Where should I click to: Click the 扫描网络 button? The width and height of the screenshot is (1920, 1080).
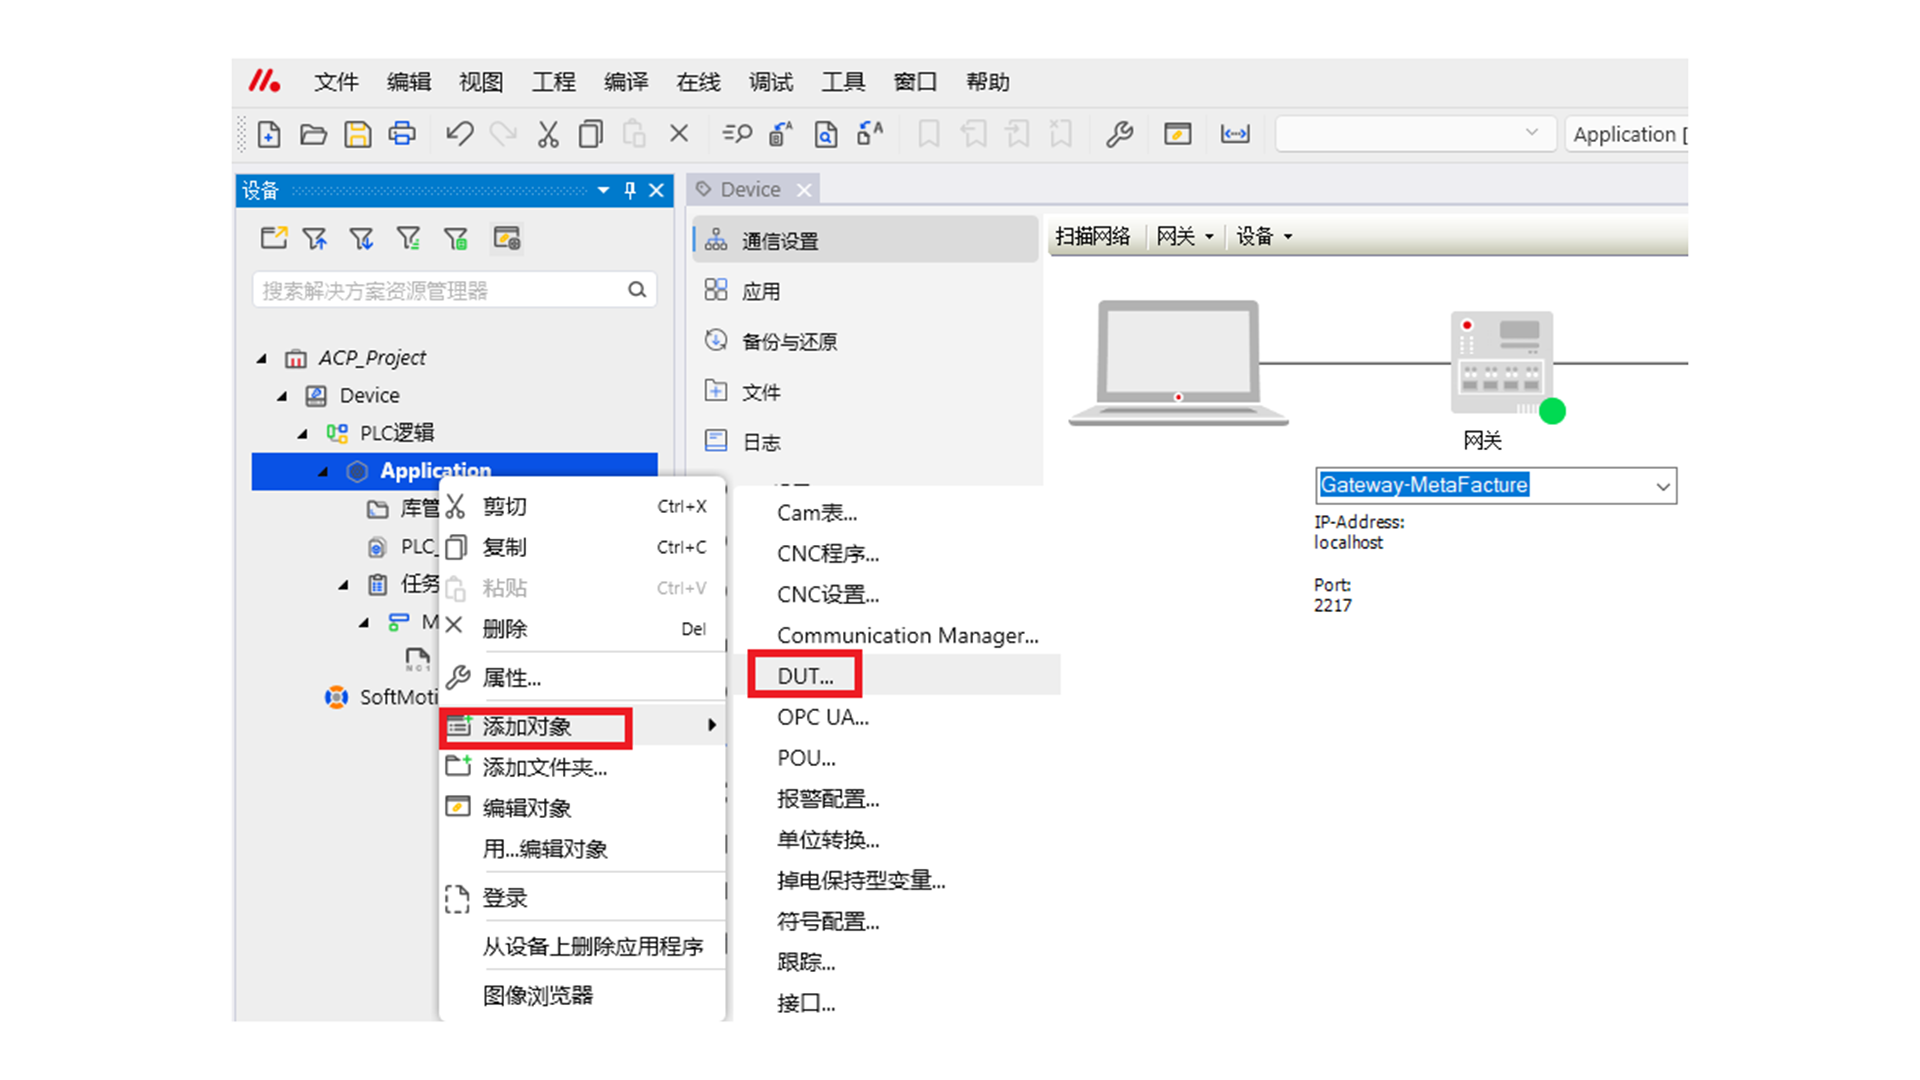coord(1092,237)
